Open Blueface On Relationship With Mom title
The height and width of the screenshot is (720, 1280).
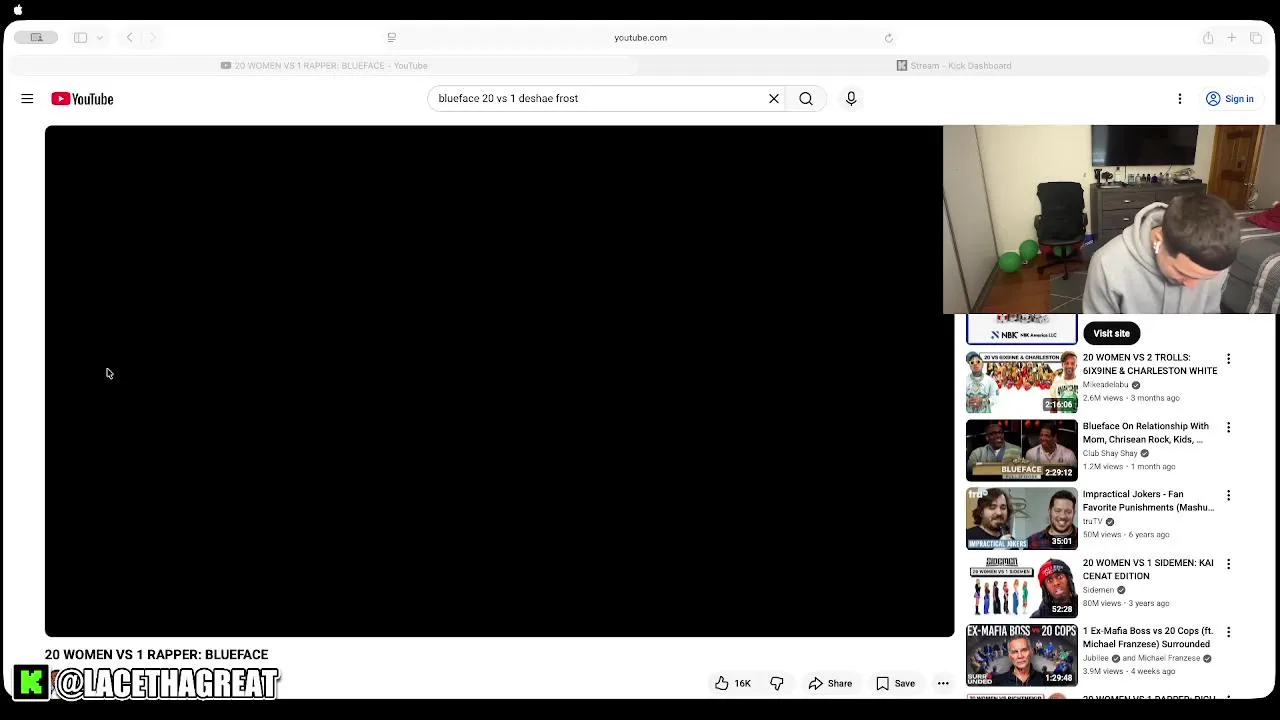click(x=1146, y=433)
